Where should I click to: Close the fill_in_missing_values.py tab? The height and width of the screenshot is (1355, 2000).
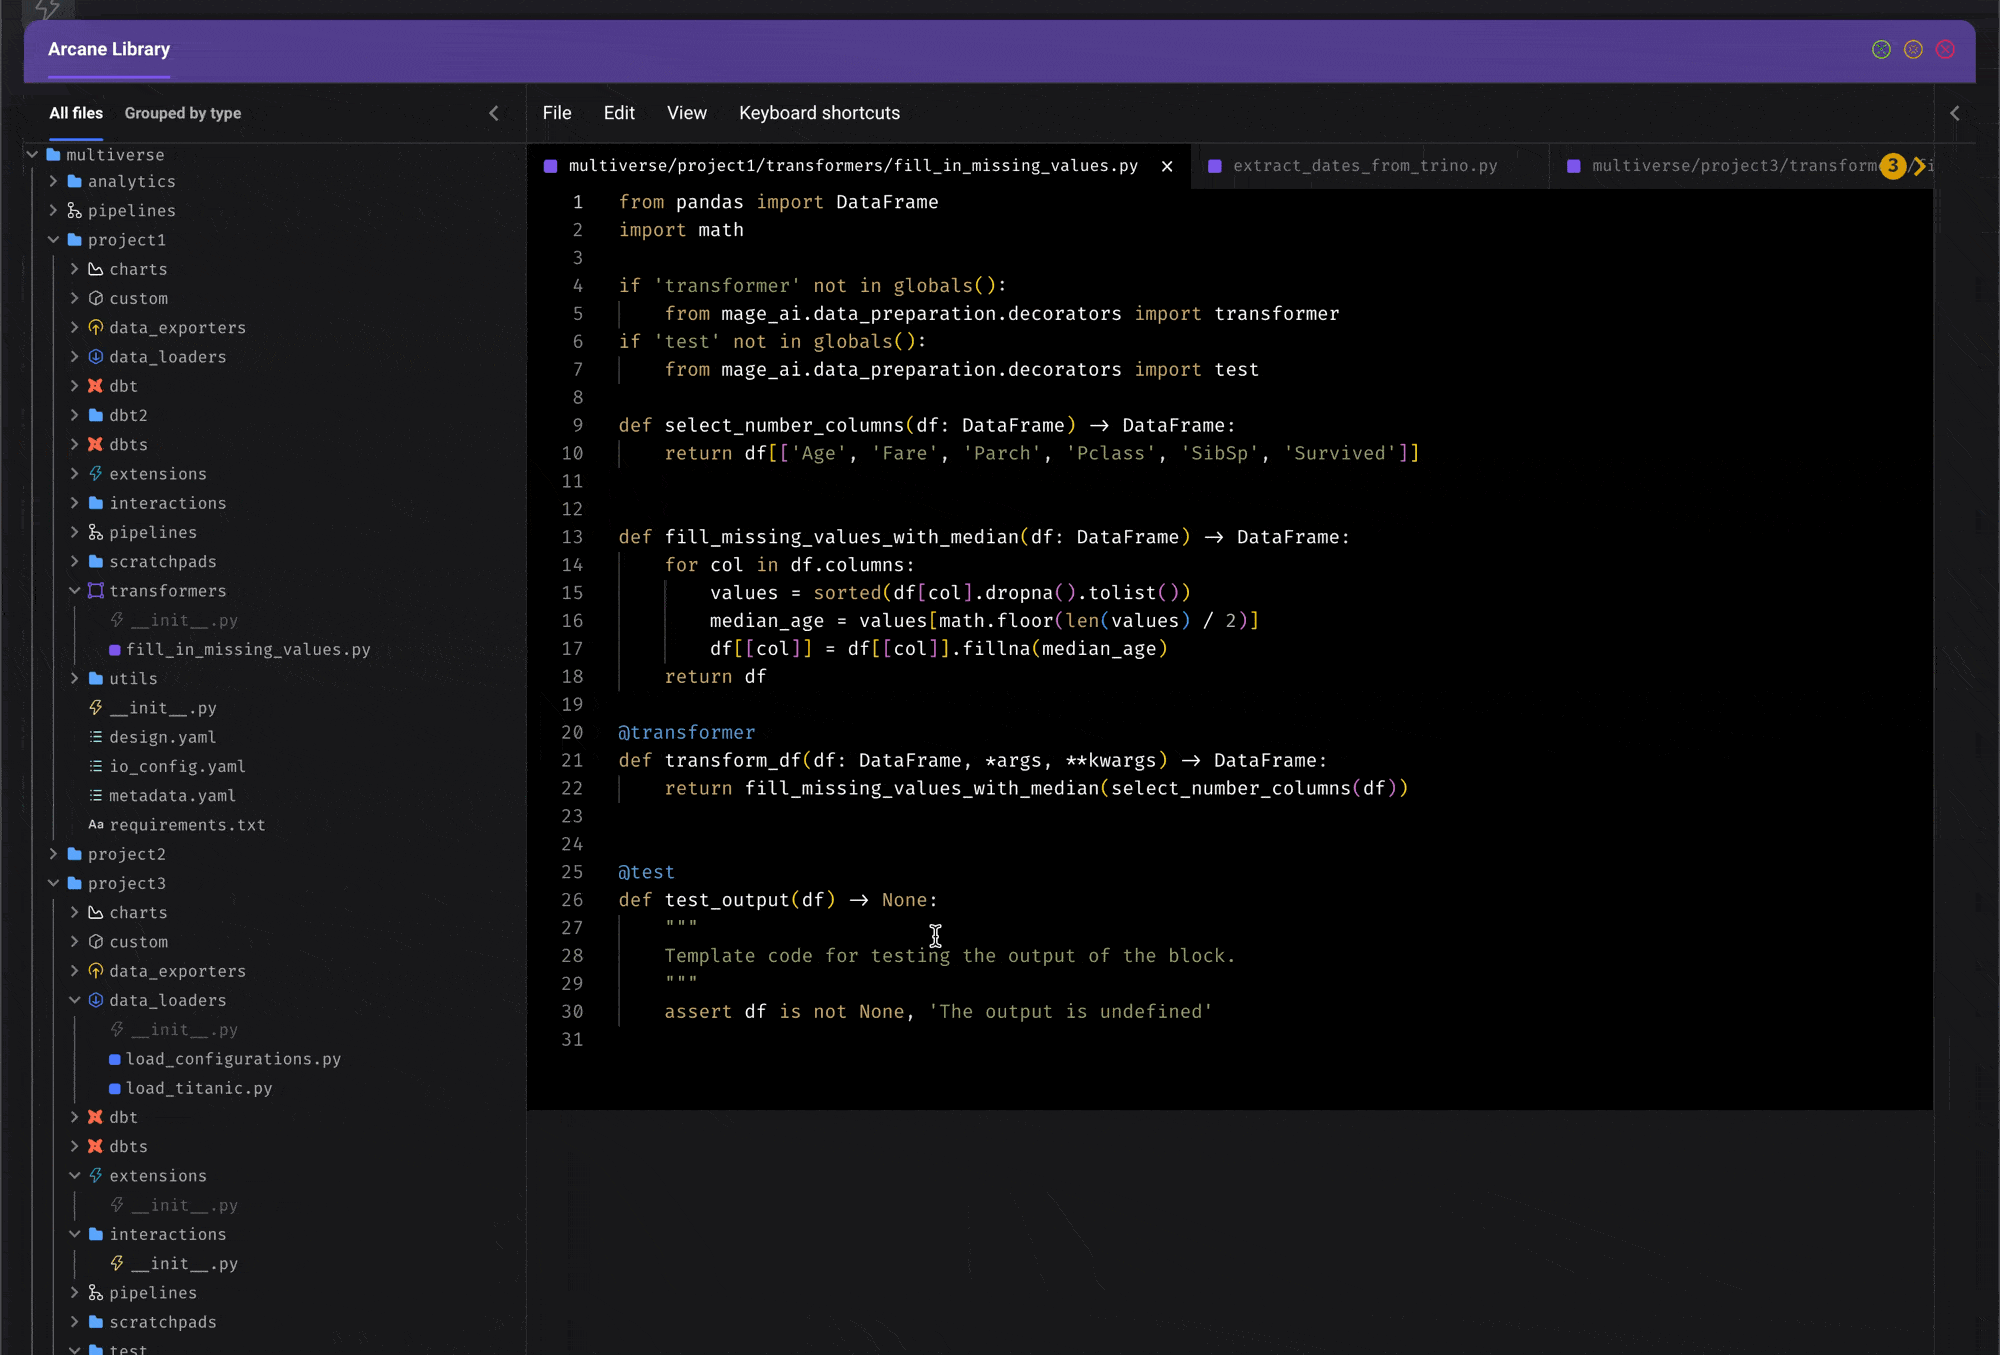1167,166
